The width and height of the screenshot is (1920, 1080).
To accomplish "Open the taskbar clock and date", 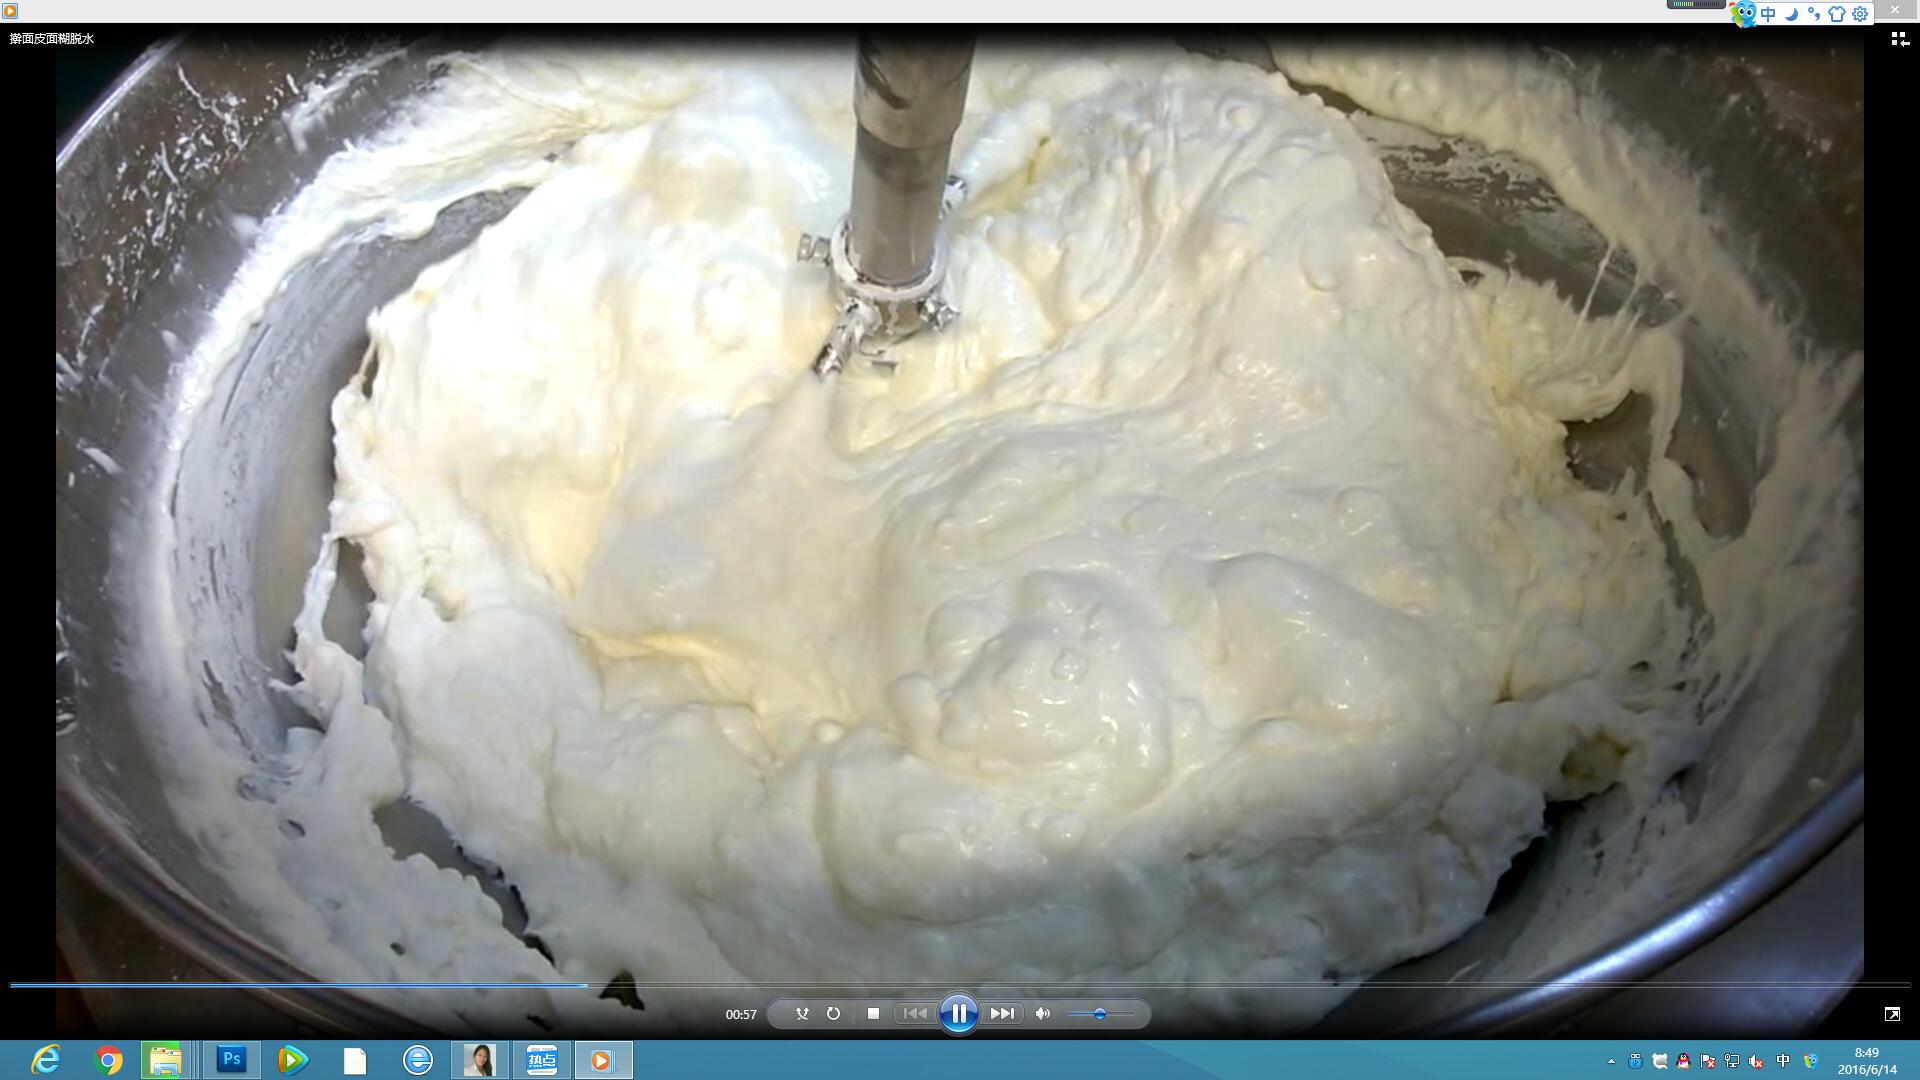I will click(1866, 1061).
